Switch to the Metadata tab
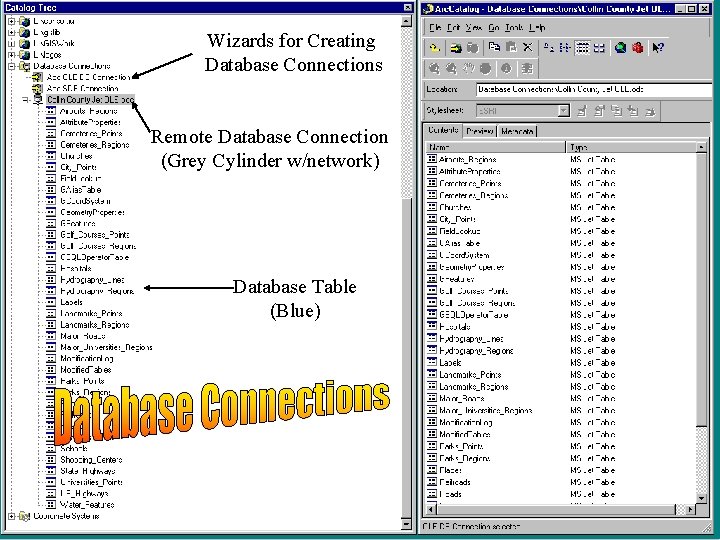720x540 pixels. pyautogui.click(x=517, y=131)
